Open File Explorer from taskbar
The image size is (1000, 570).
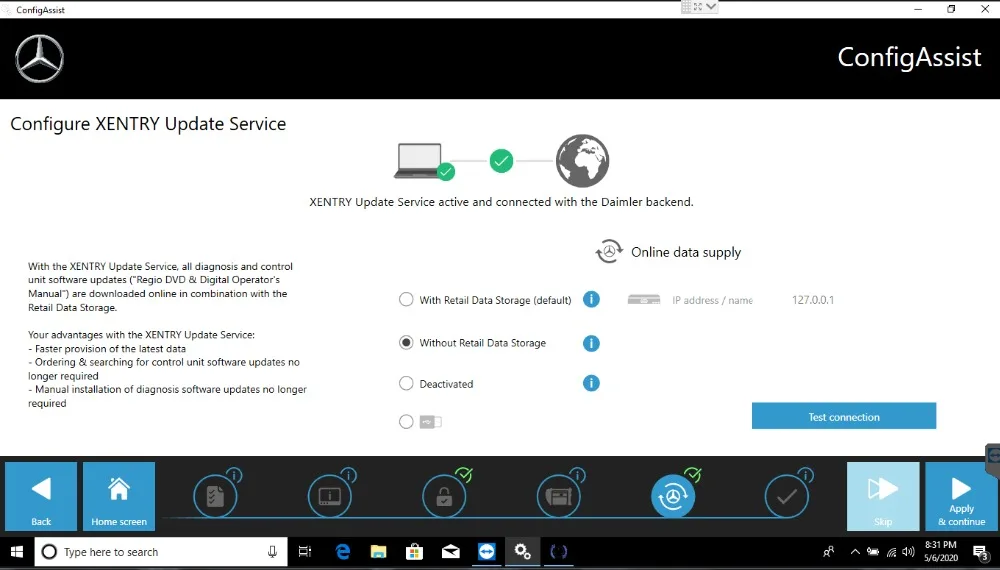(379, 552)
